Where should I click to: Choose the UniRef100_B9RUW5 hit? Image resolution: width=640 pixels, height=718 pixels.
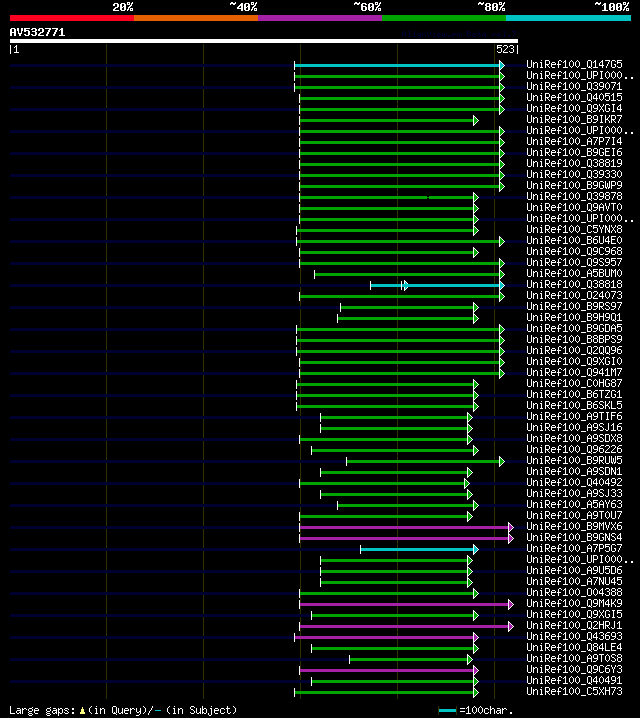pyautogui.click(x=574, y=460)
